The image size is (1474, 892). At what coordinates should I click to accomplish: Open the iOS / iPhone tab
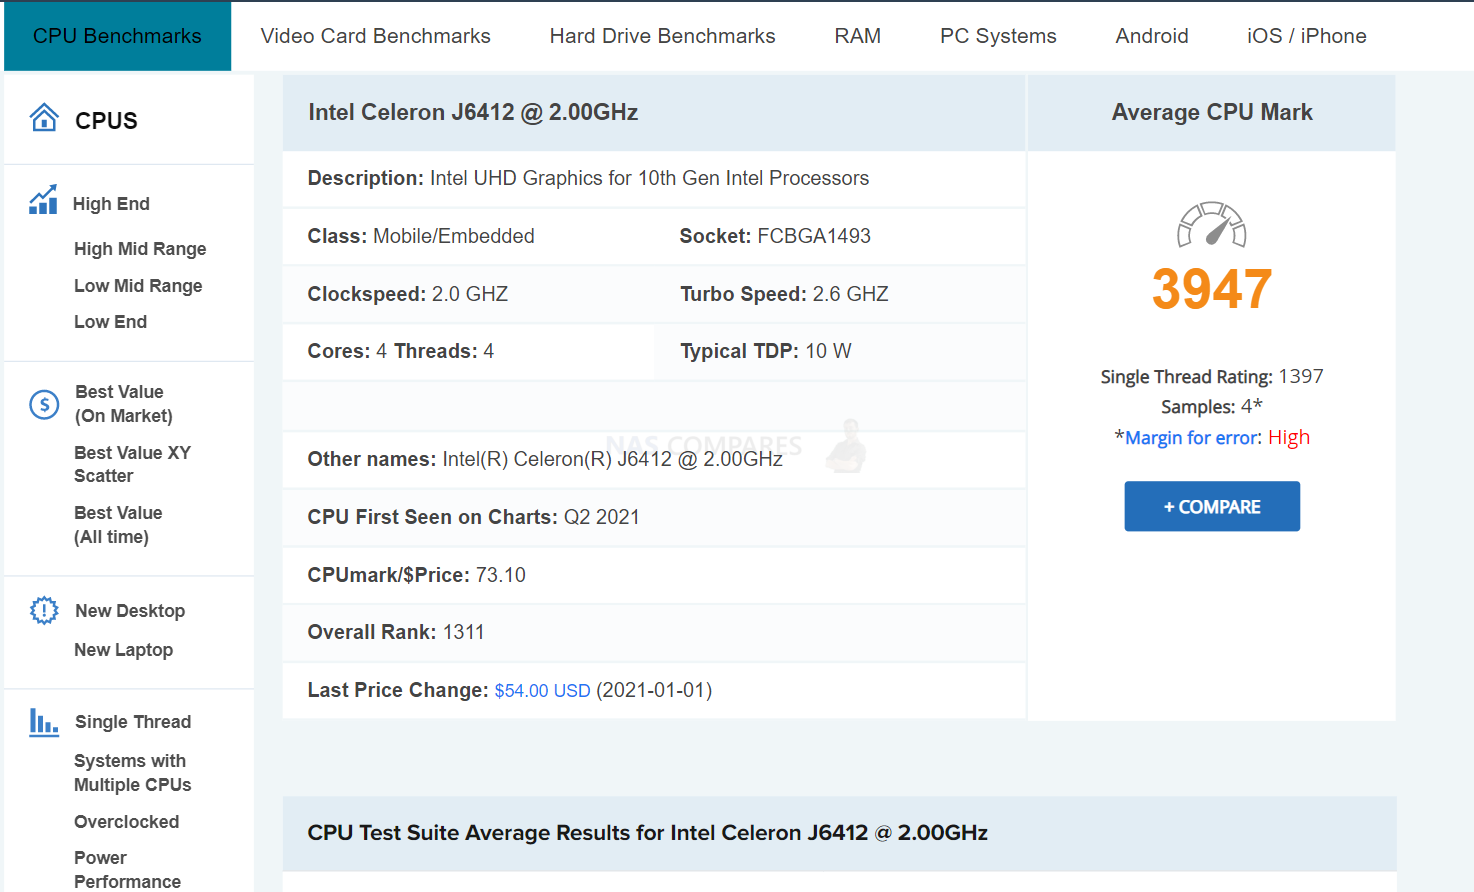pyautogui.click(x=1306, y=36)
